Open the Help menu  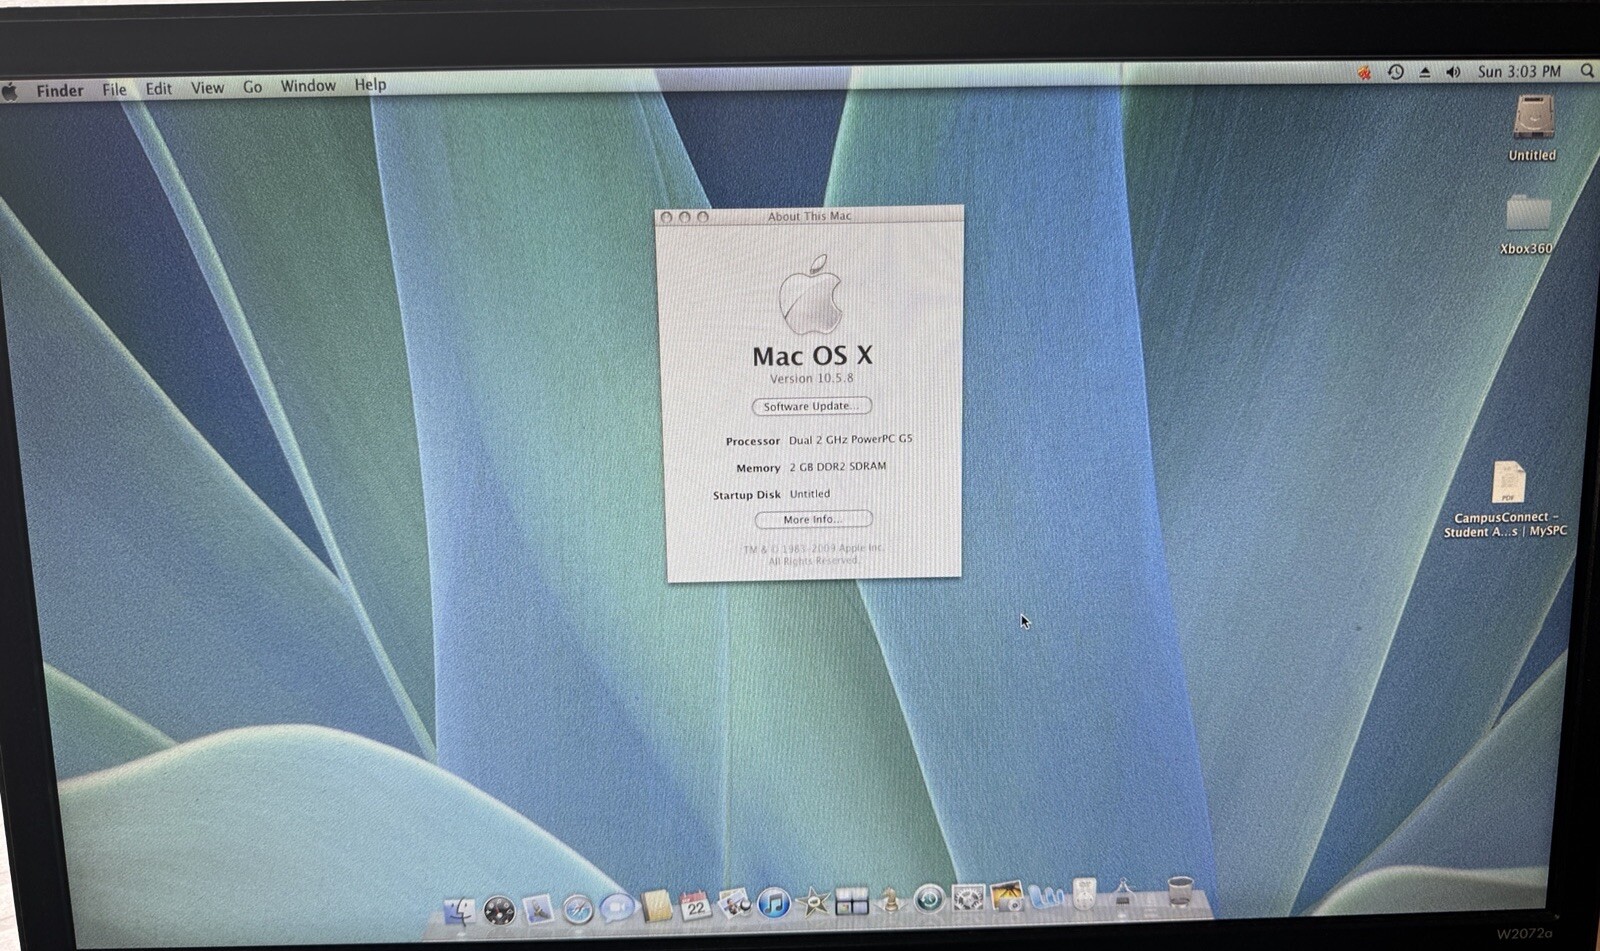coord(370,85)
